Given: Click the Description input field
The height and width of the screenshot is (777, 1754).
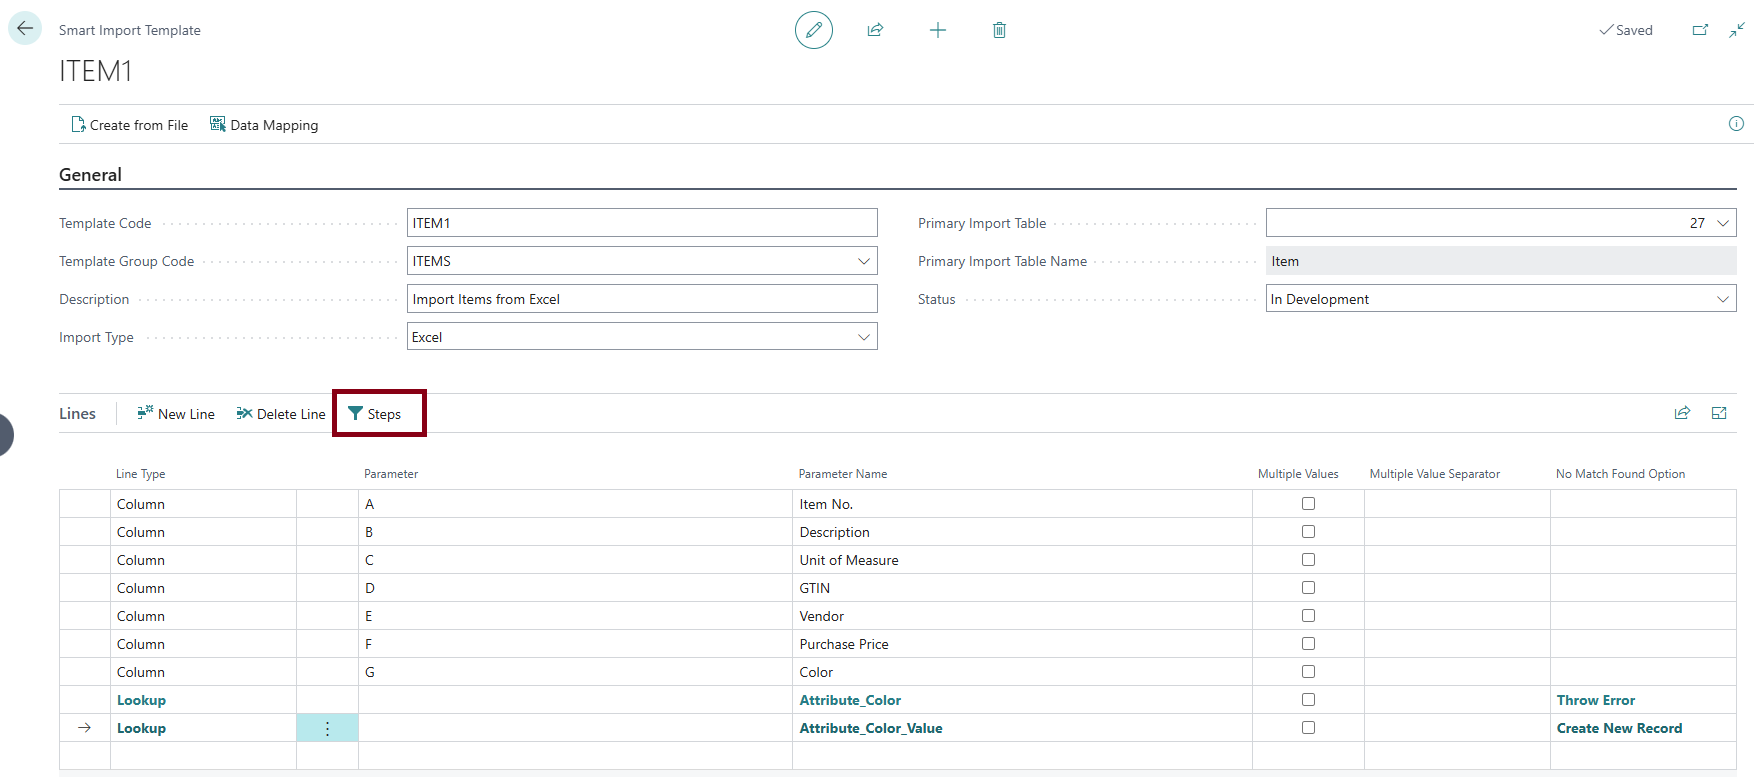Looking at the screenshot, I should [642, 299].
